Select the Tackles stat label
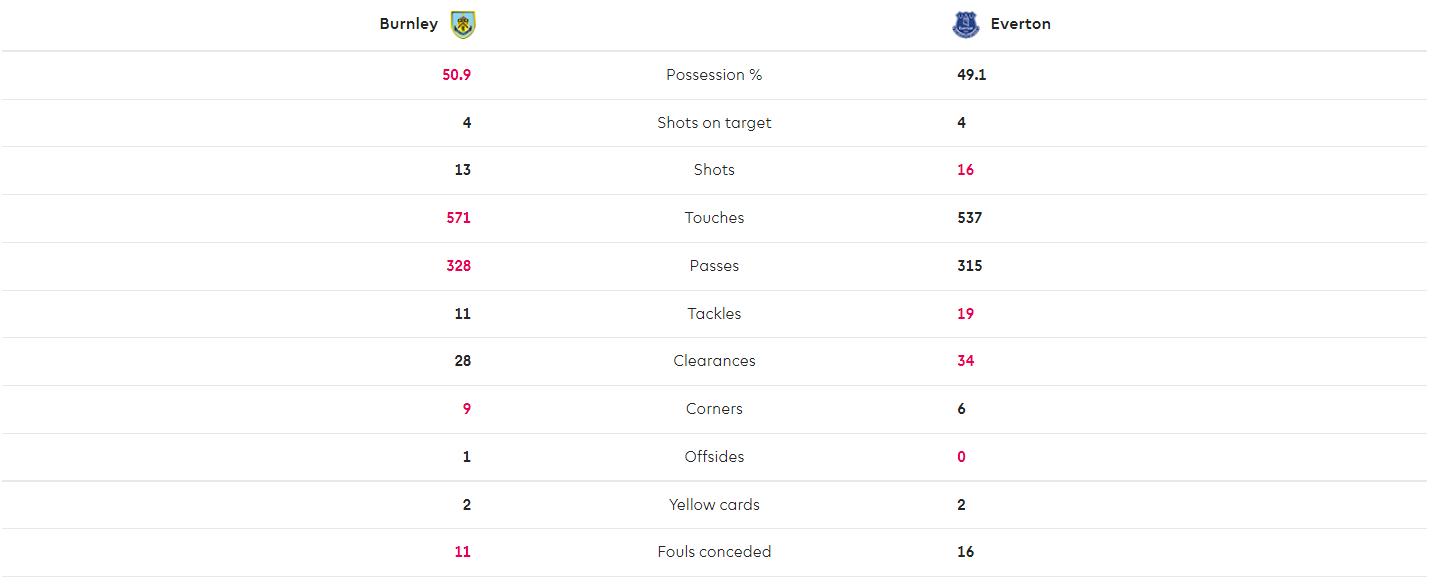 click(x=714, y=314)
